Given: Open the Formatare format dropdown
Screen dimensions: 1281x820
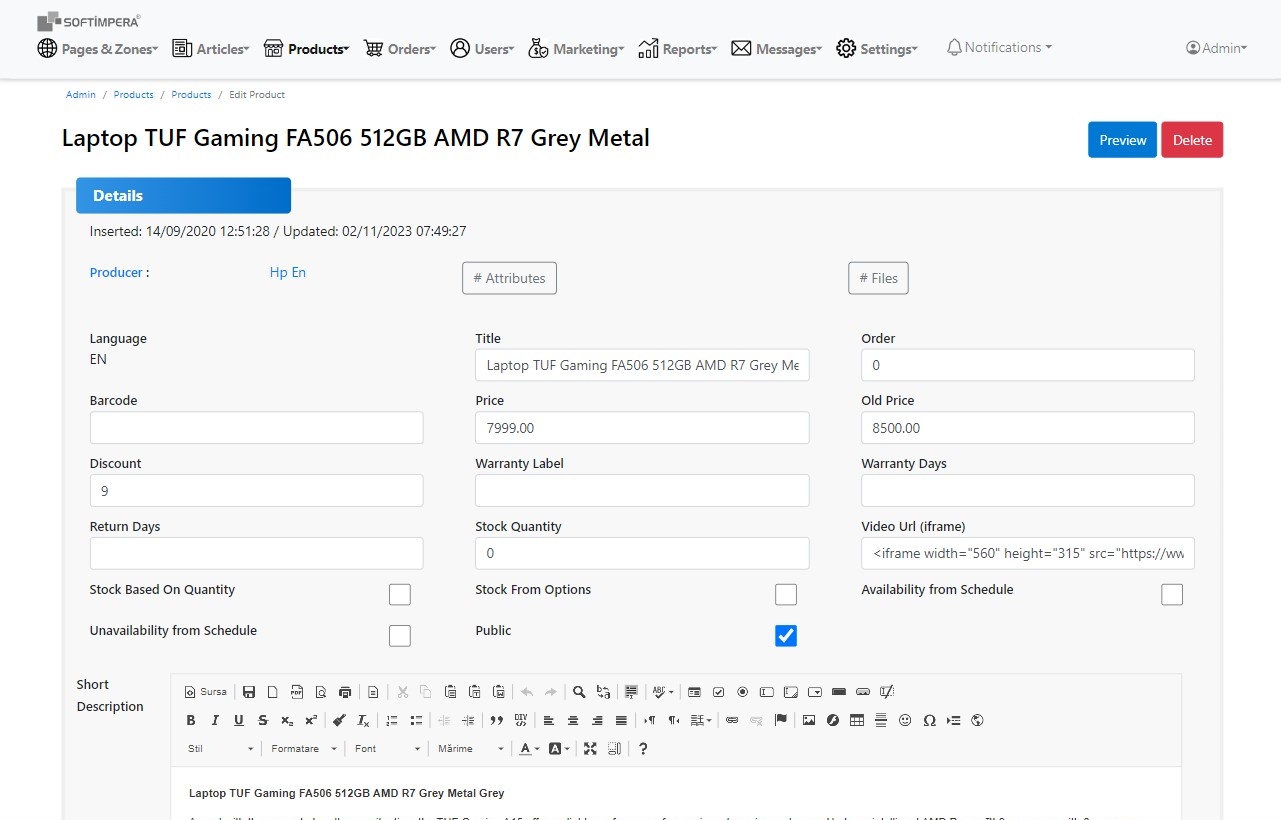Looking at the screenshot, I should [x=303, y=748].
